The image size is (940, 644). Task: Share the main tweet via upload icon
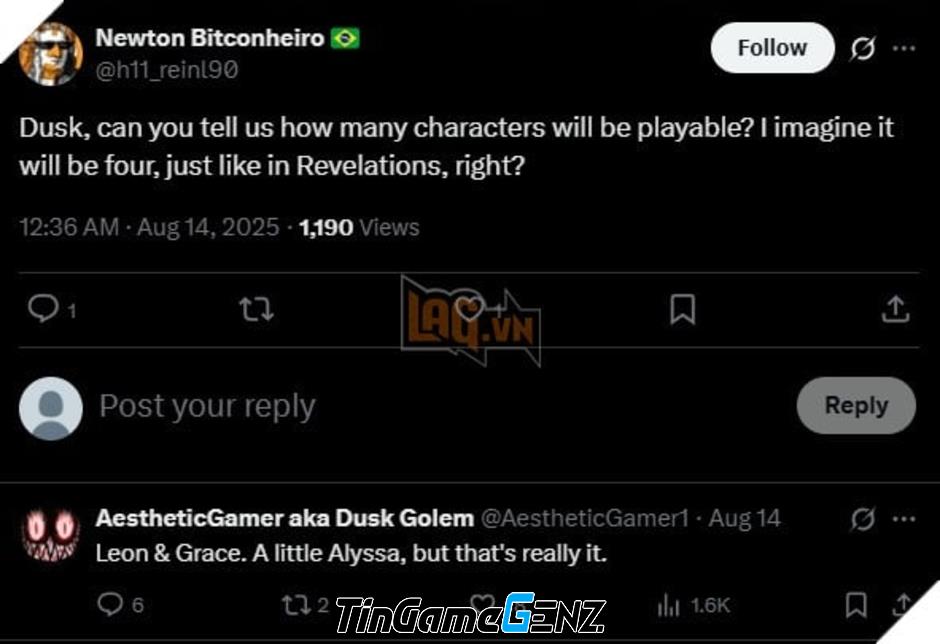(x=896, y=309)
